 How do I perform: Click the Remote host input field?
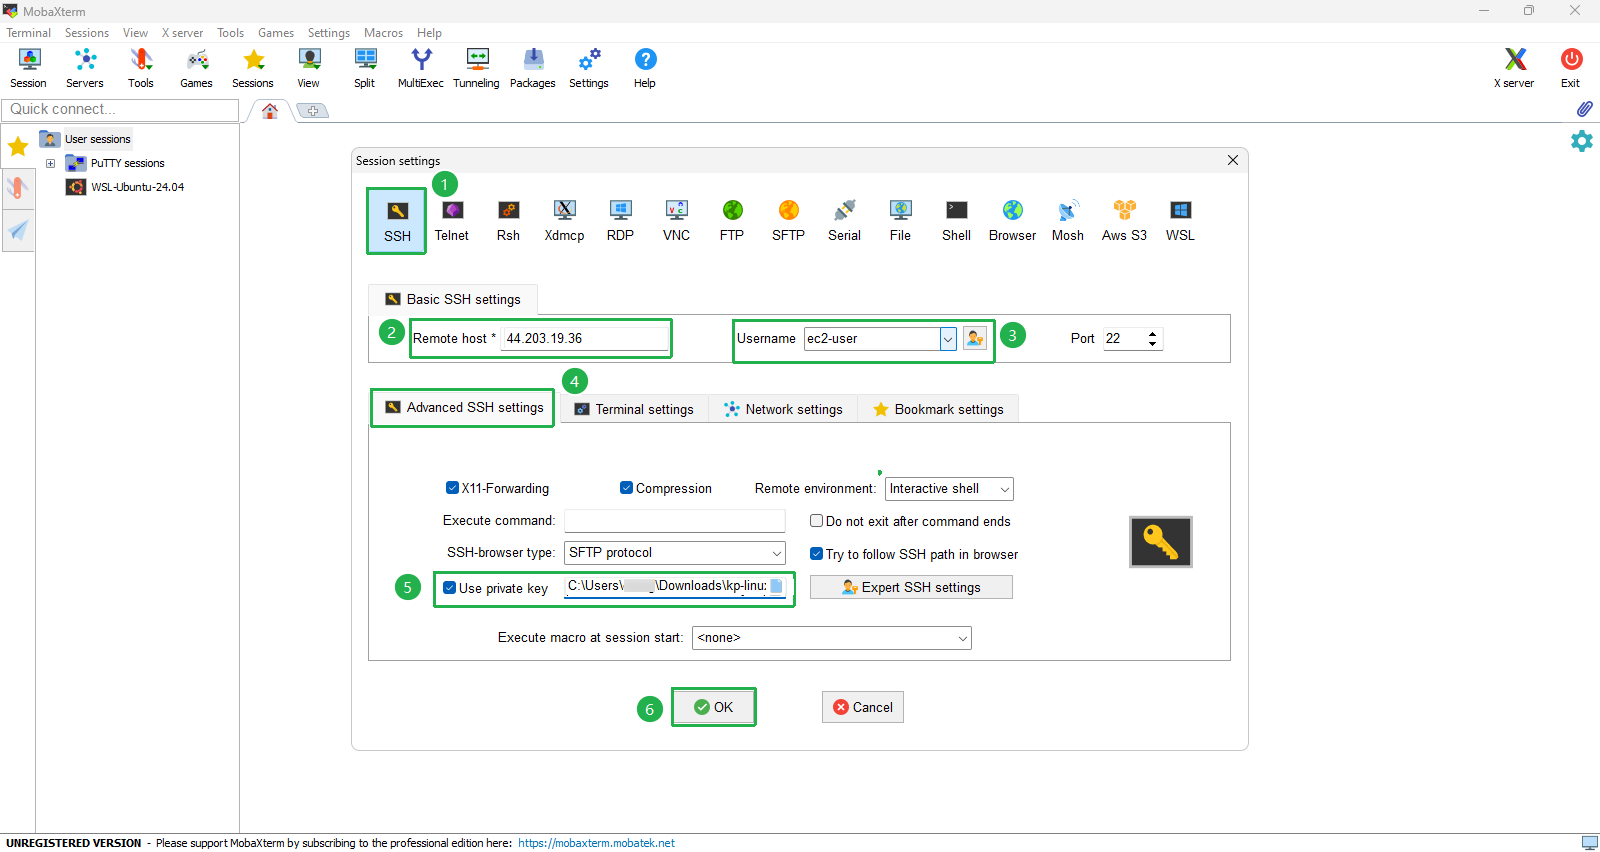click(x=585, y=338)
